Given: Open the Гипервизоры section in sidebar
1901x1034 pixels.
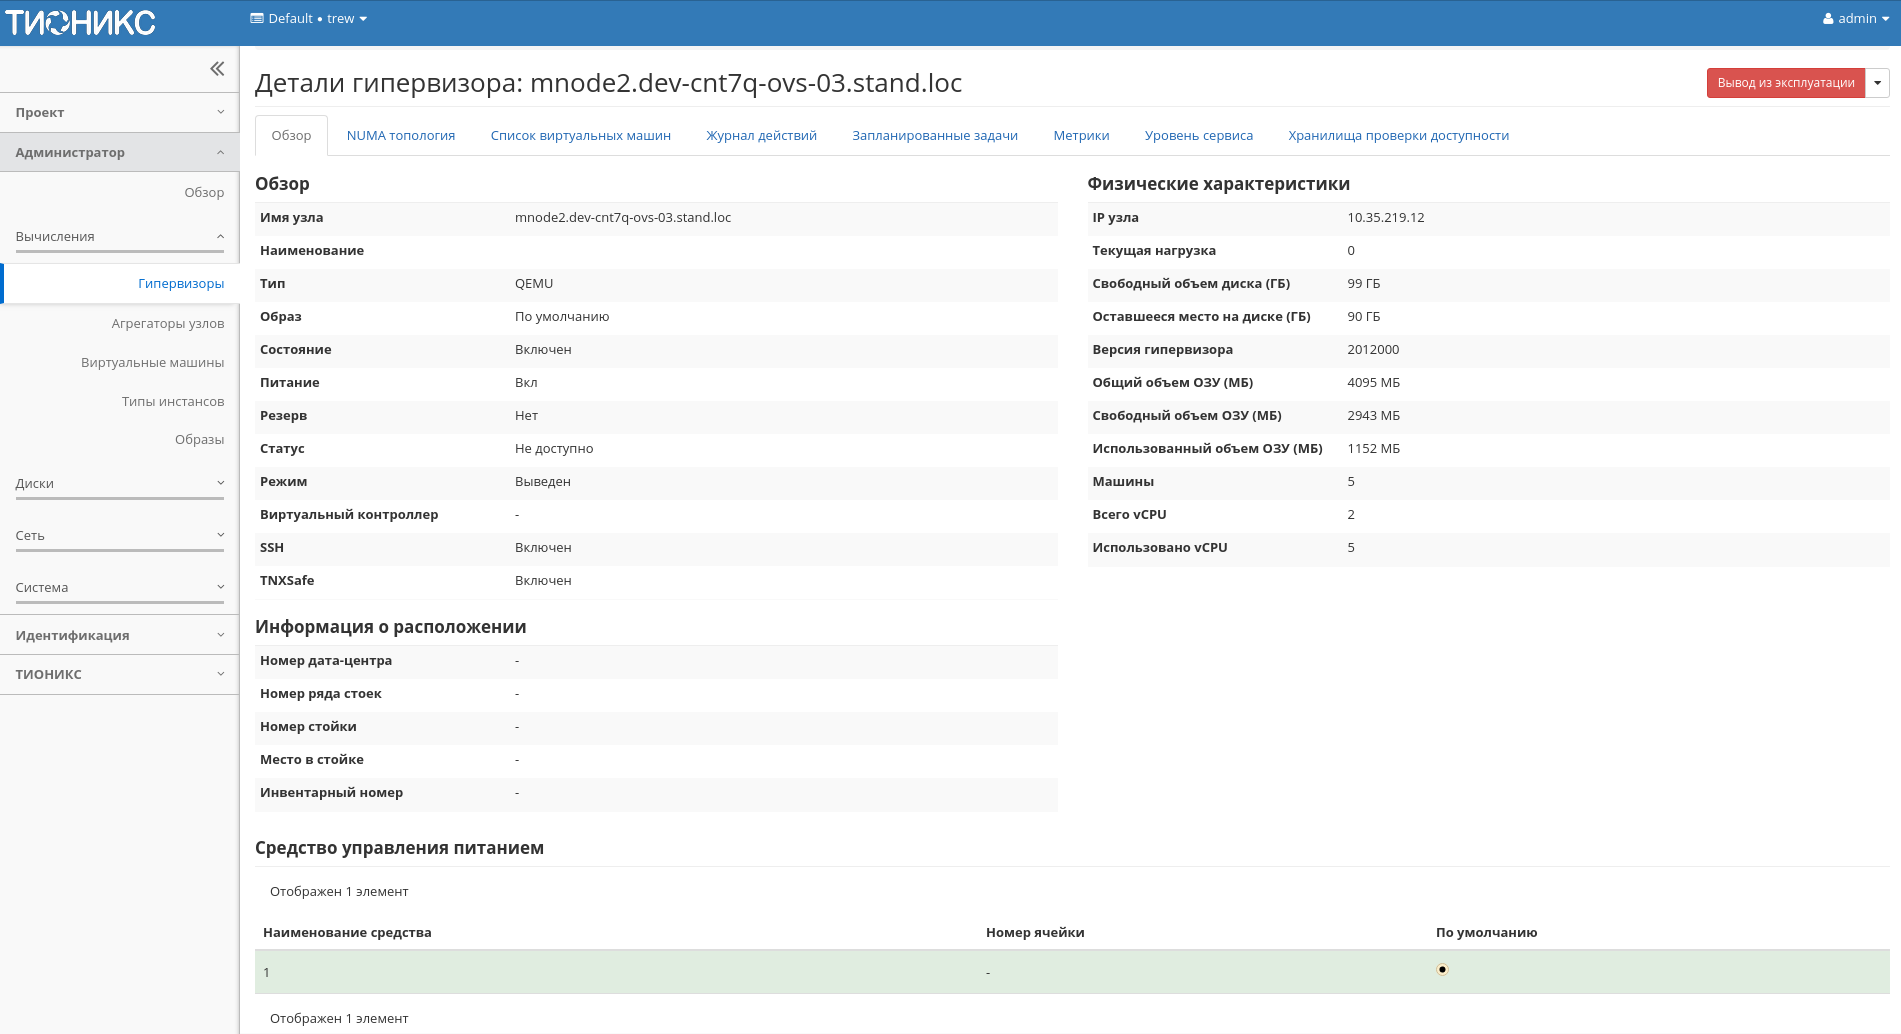Looking at the screenshot, I should (183, 283).
